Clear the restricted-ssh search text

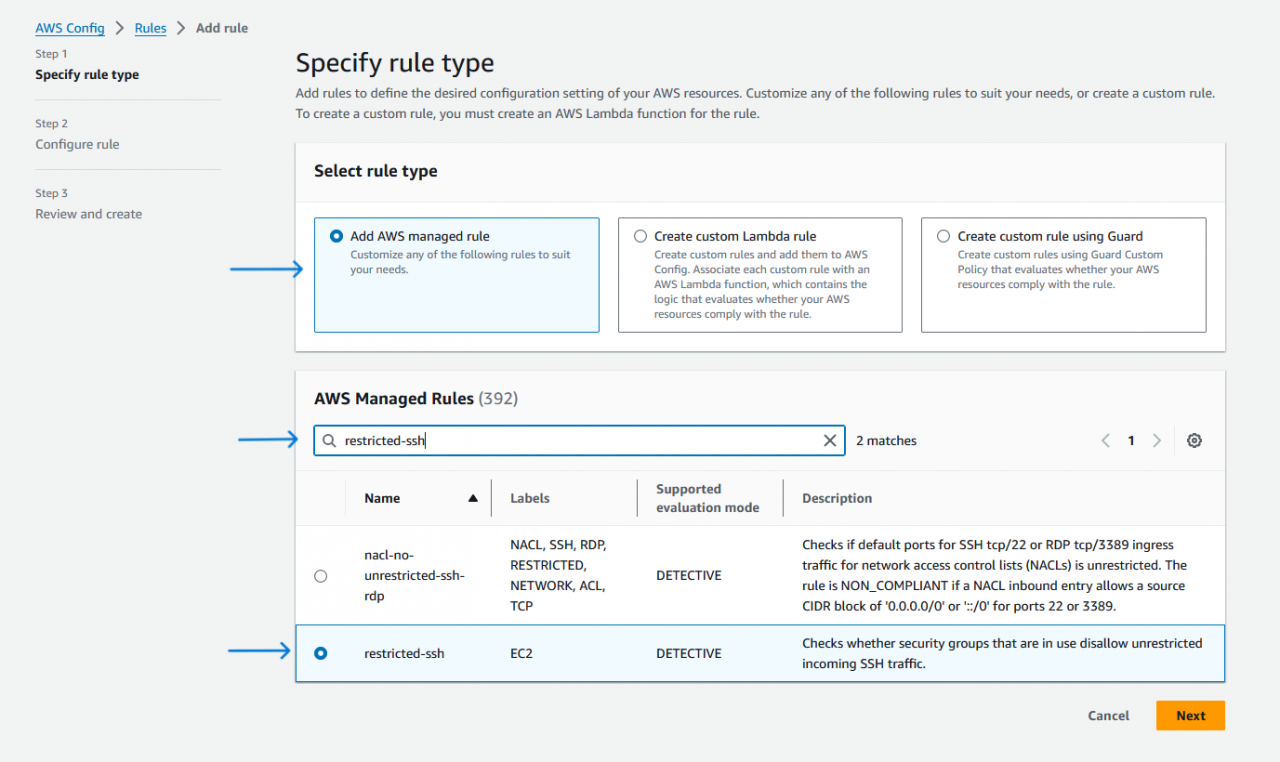(x=830, y=440)
